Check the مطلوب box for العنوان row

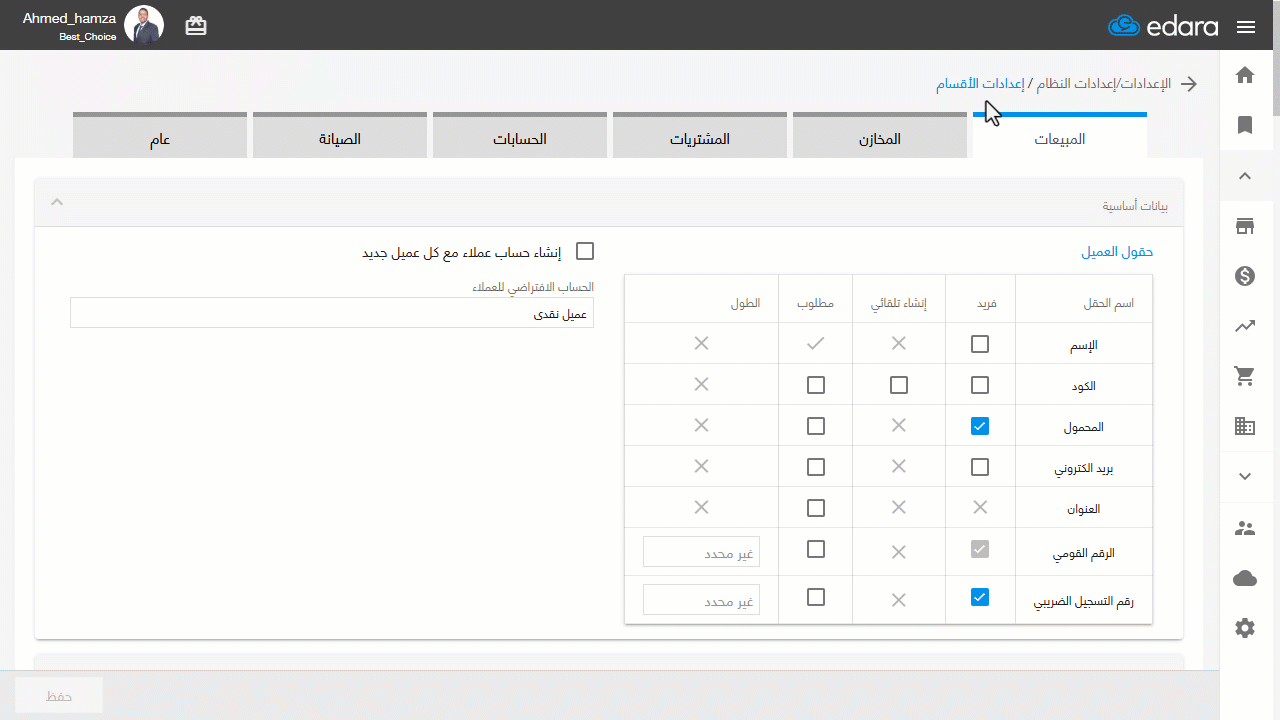pos(816,508)
